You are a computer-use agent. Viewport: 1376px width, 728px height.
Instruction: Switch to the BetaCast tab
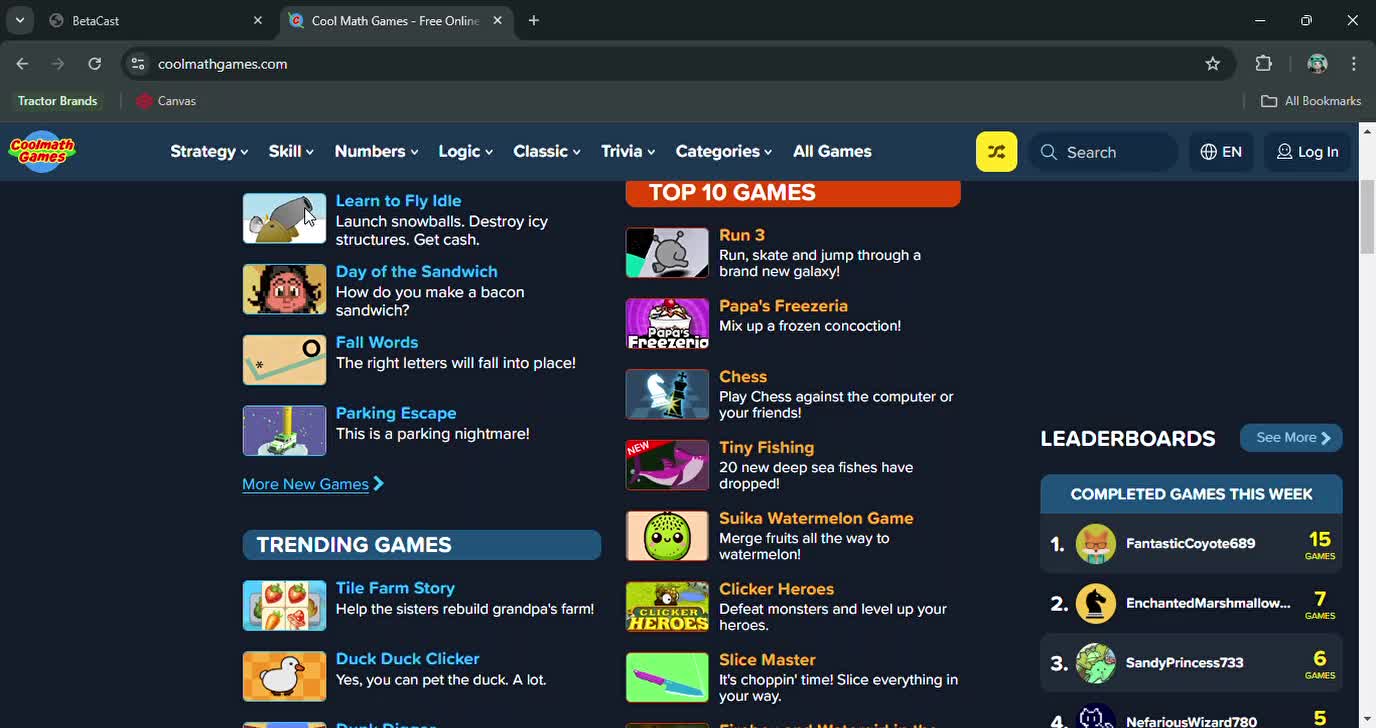(x=155, y=21)
